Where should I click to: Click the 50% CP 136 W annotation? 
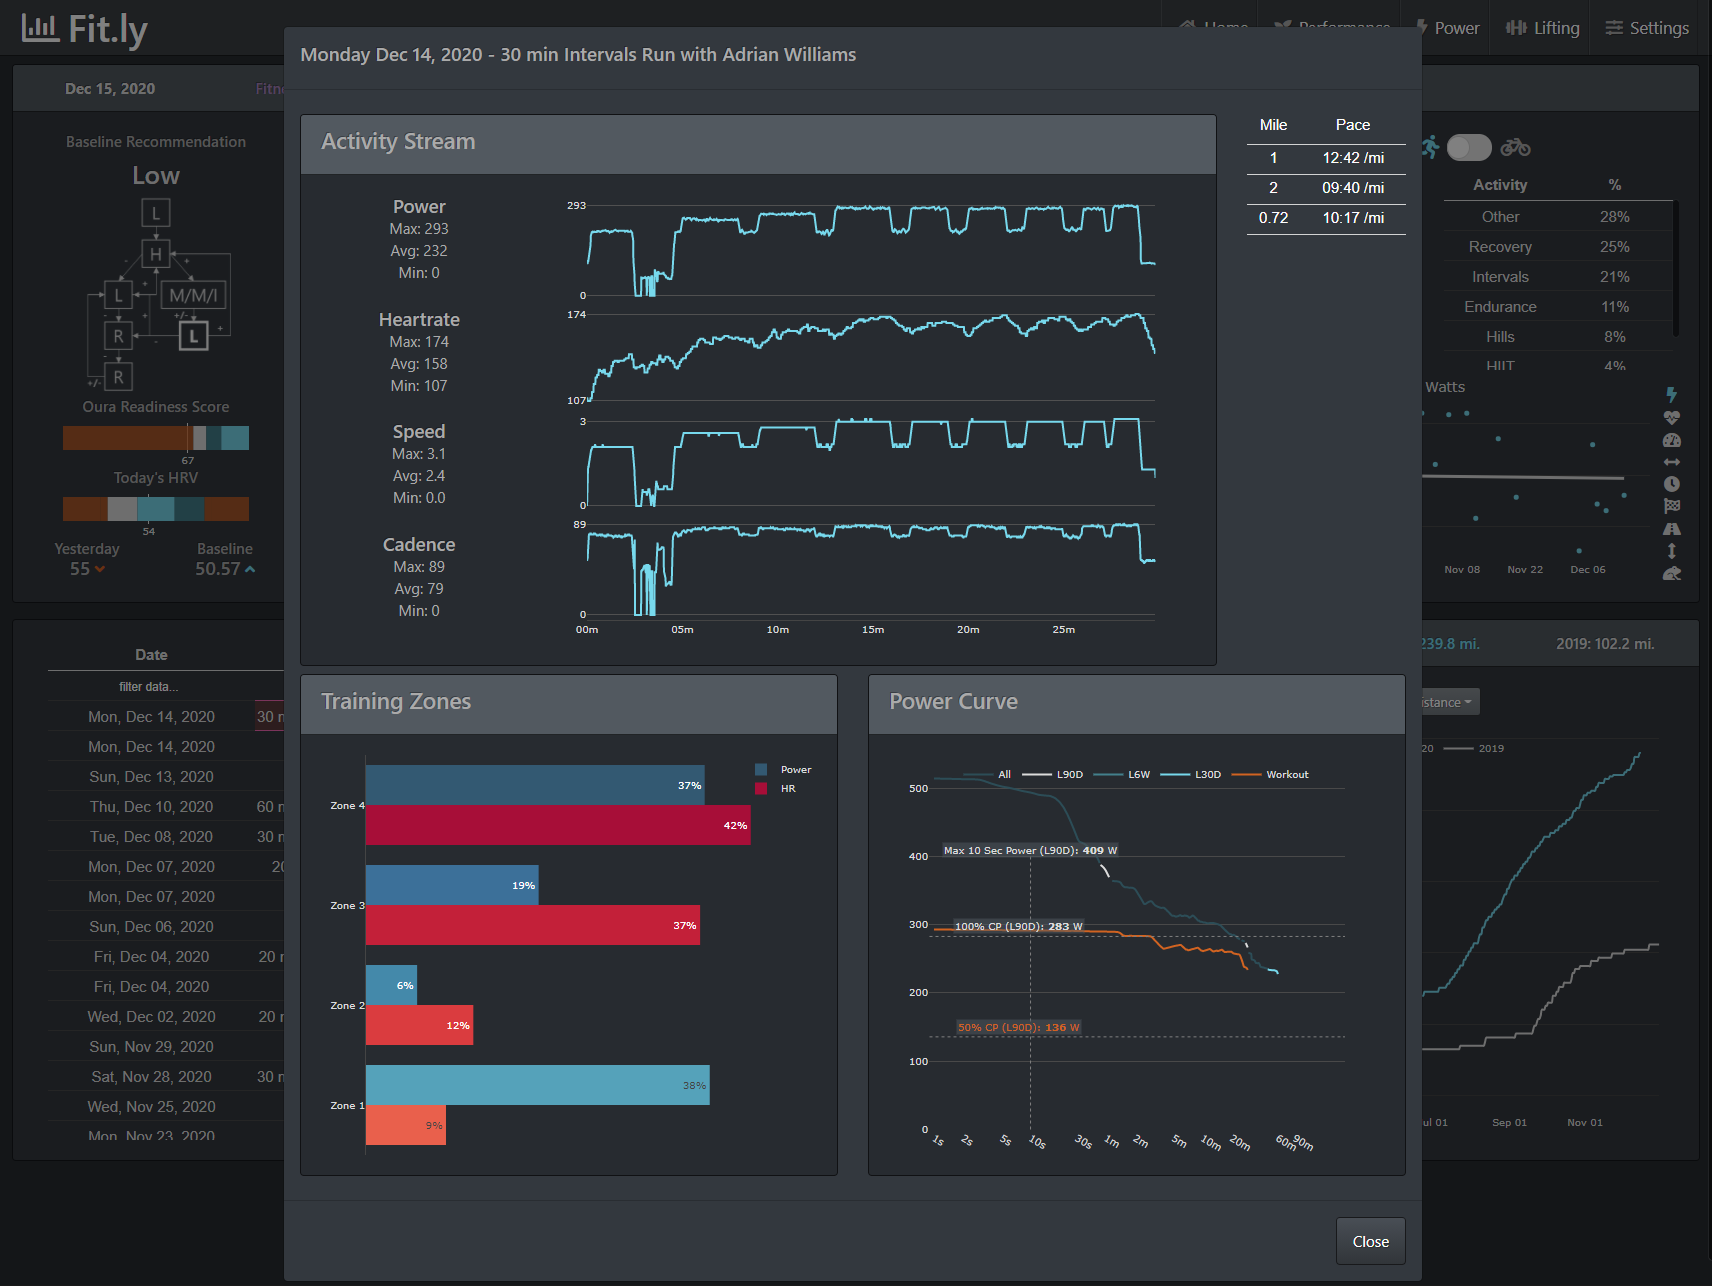[1018, 1028]
